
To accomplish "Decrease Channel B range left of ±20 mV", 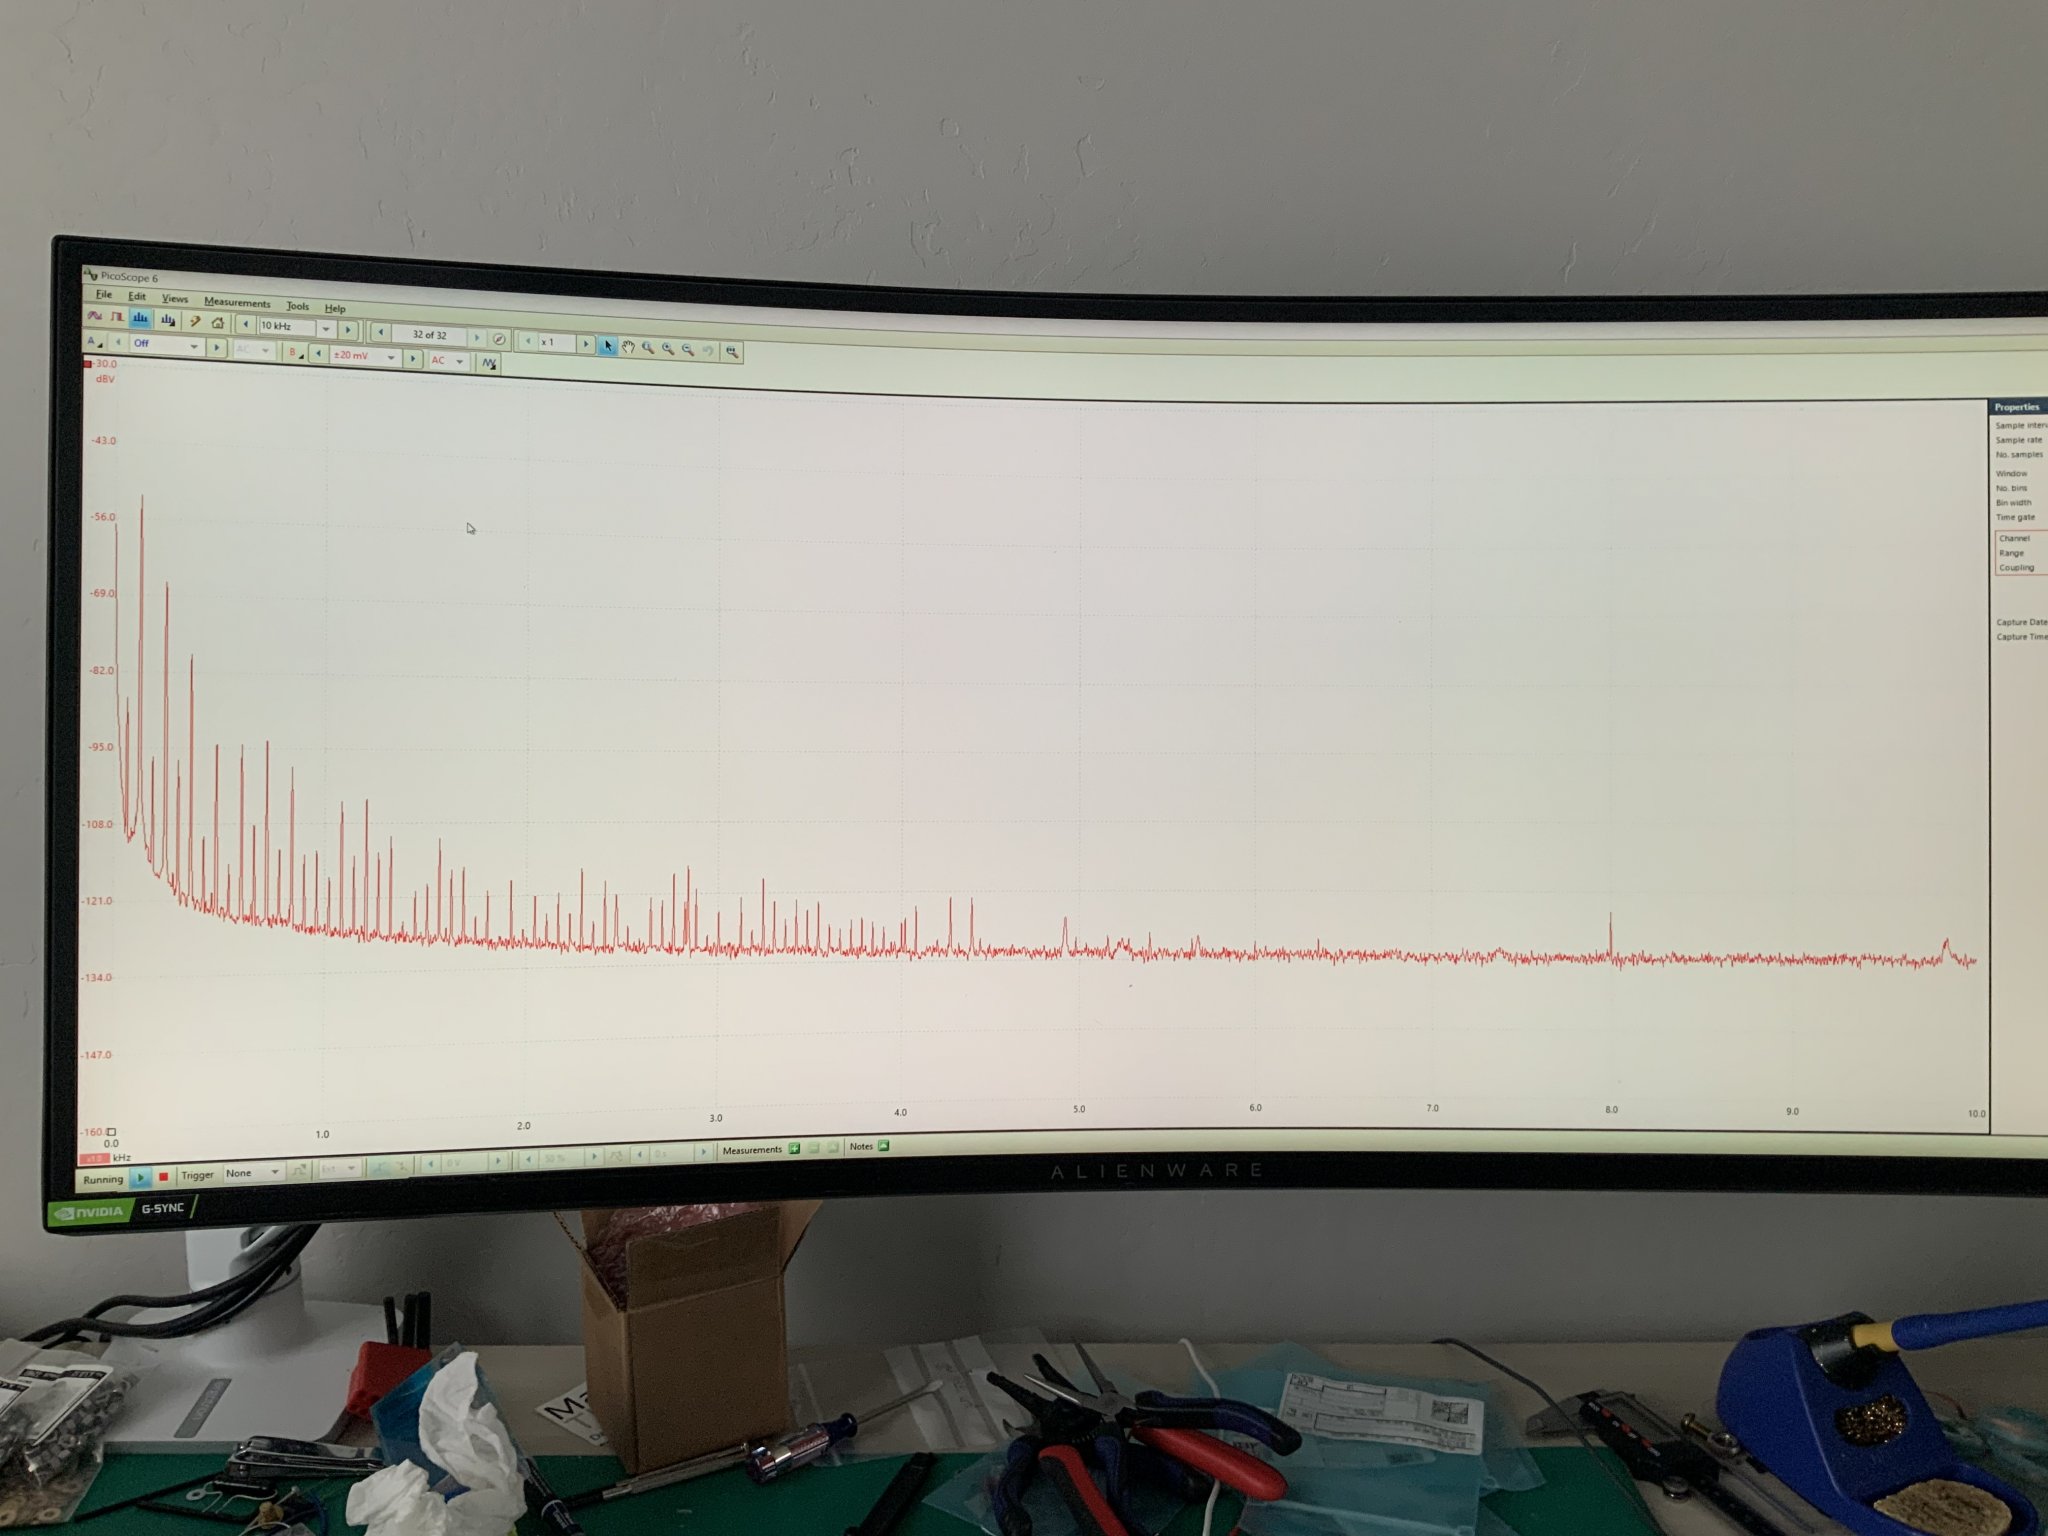I will click(x=318, y=353).
